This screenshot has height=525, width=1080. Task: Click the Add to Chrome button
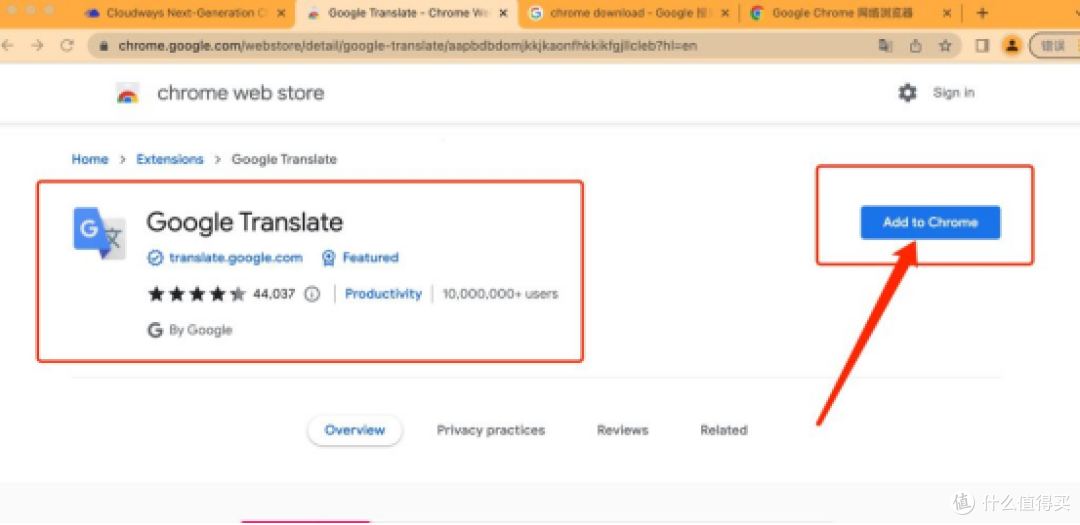pyautogui.click(x=930, y=222)
